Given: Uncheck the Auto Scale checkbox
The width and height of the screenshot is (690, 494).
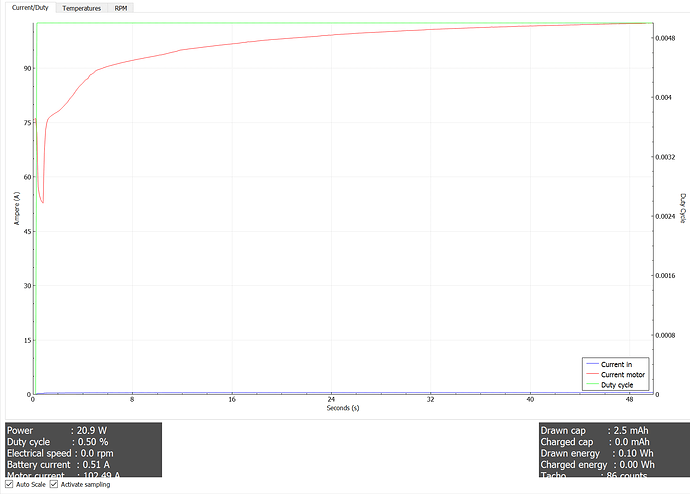Looking at the screenshot, I should 11,484.
